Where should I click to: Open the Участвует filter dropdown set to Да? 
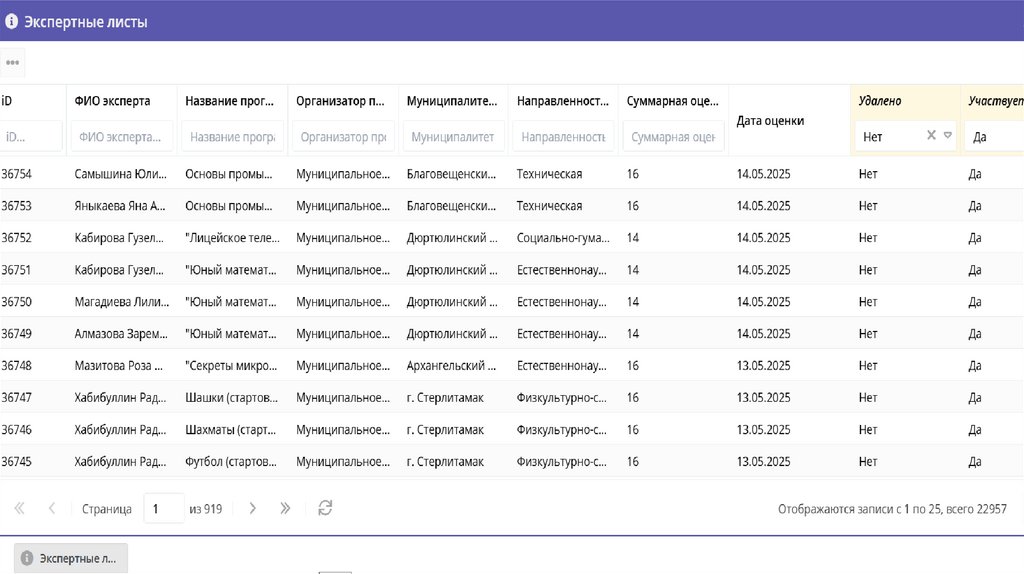(x=992, y=136)
